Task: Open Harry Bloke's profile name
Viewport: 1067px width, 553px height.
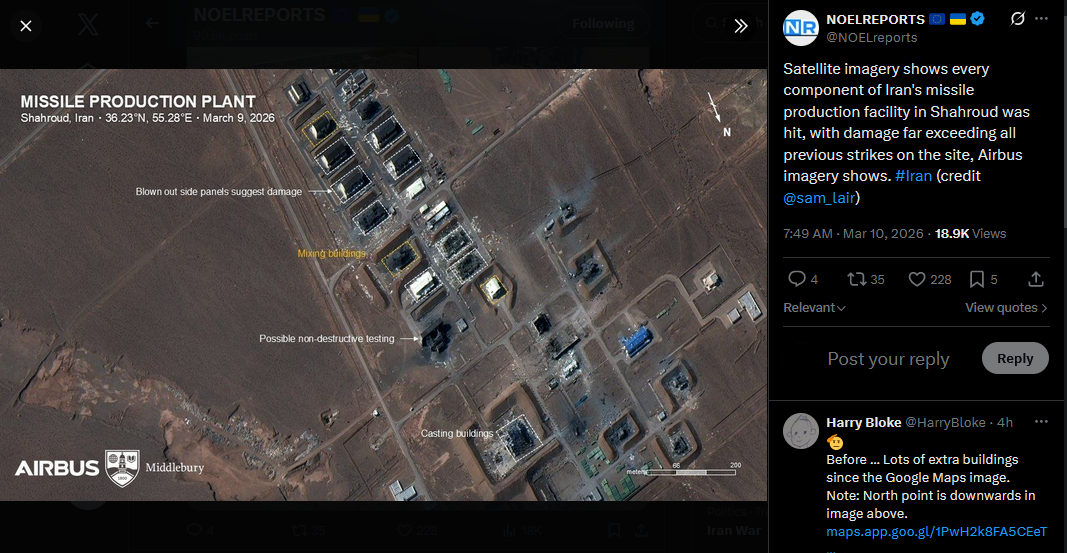Action: [864, 422]
